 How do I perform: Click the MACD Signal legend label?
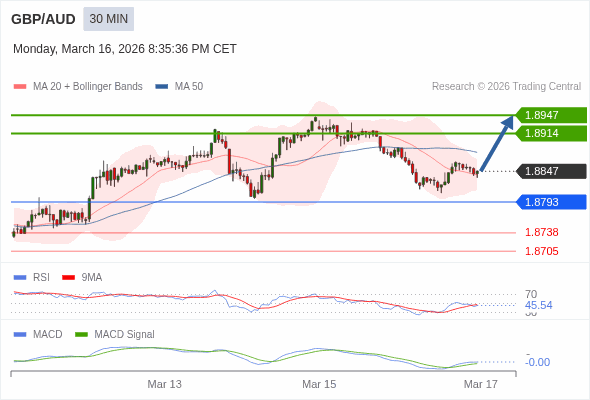125,335
